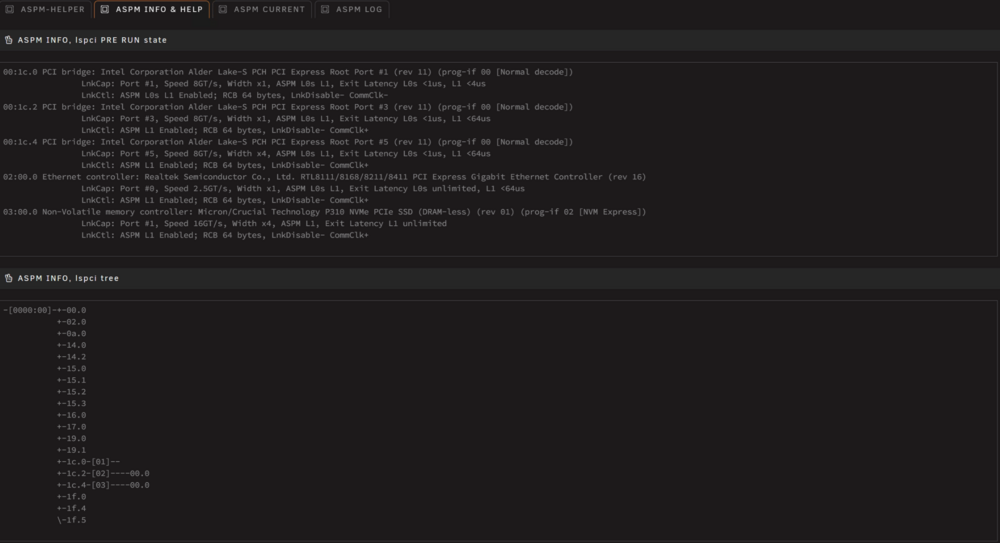Click the 'ASPM INFO, lspci tree' heading
Viewport: 1000px width, 543px height.
(x=68, y=278)
